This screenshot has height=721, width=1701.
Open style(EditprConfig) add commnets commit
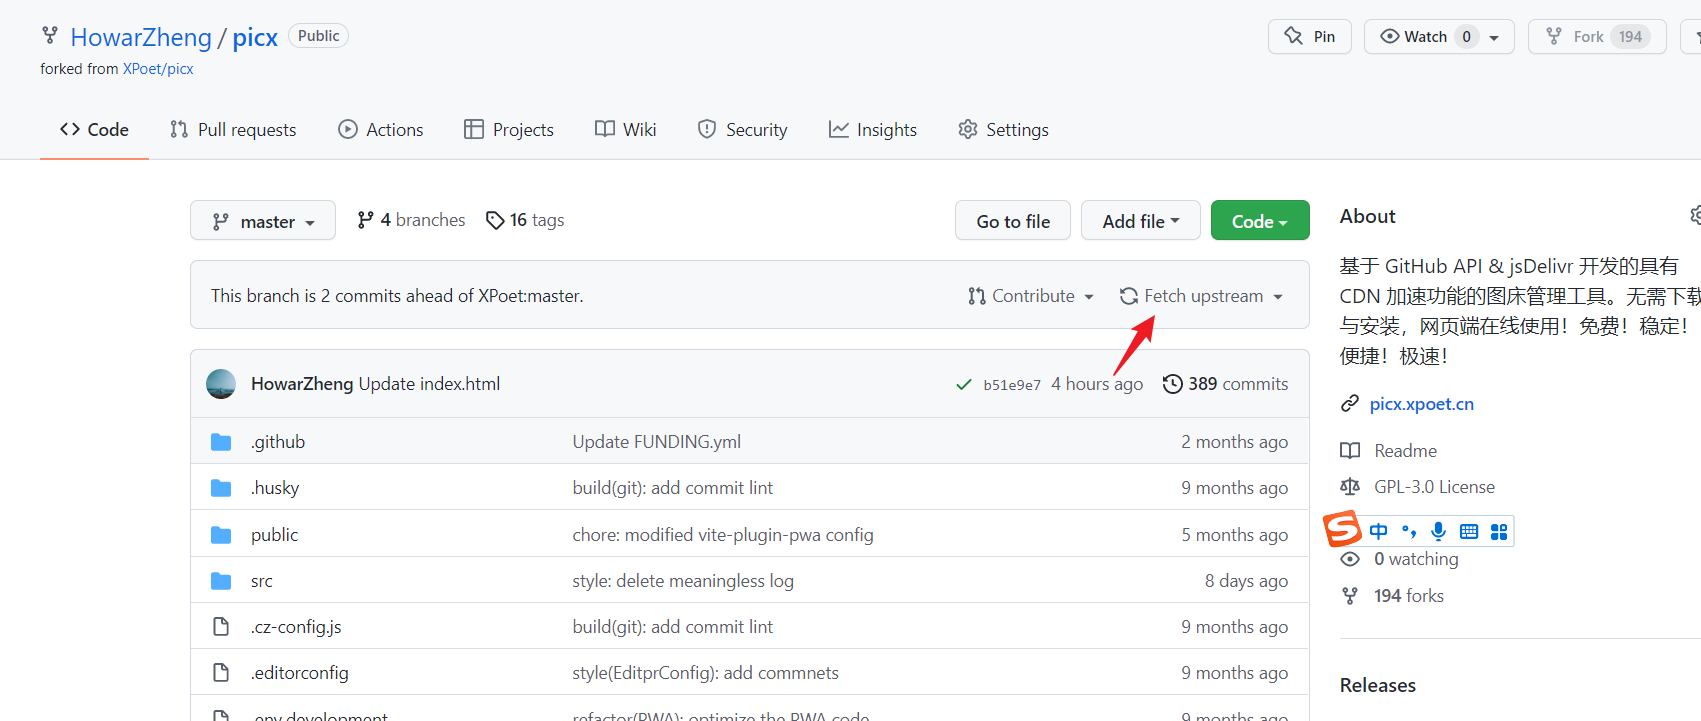[x=706, y=673]
